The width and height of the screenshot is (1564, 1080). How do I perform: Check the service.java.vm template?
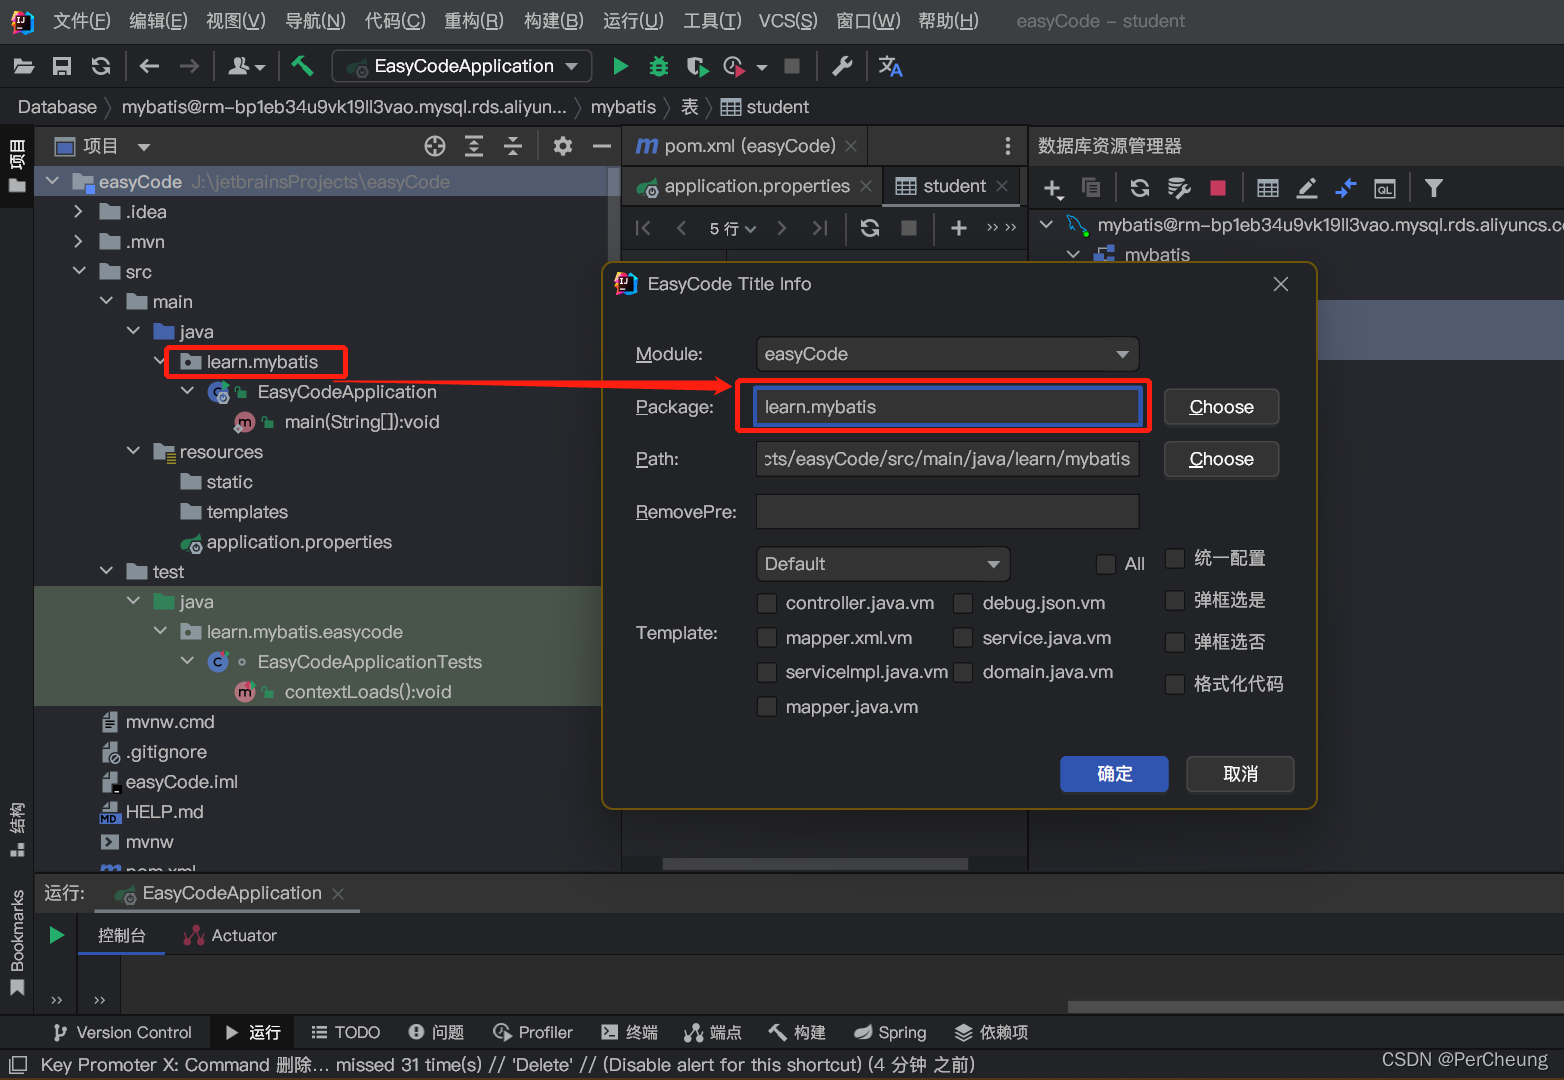pos(963,638)
